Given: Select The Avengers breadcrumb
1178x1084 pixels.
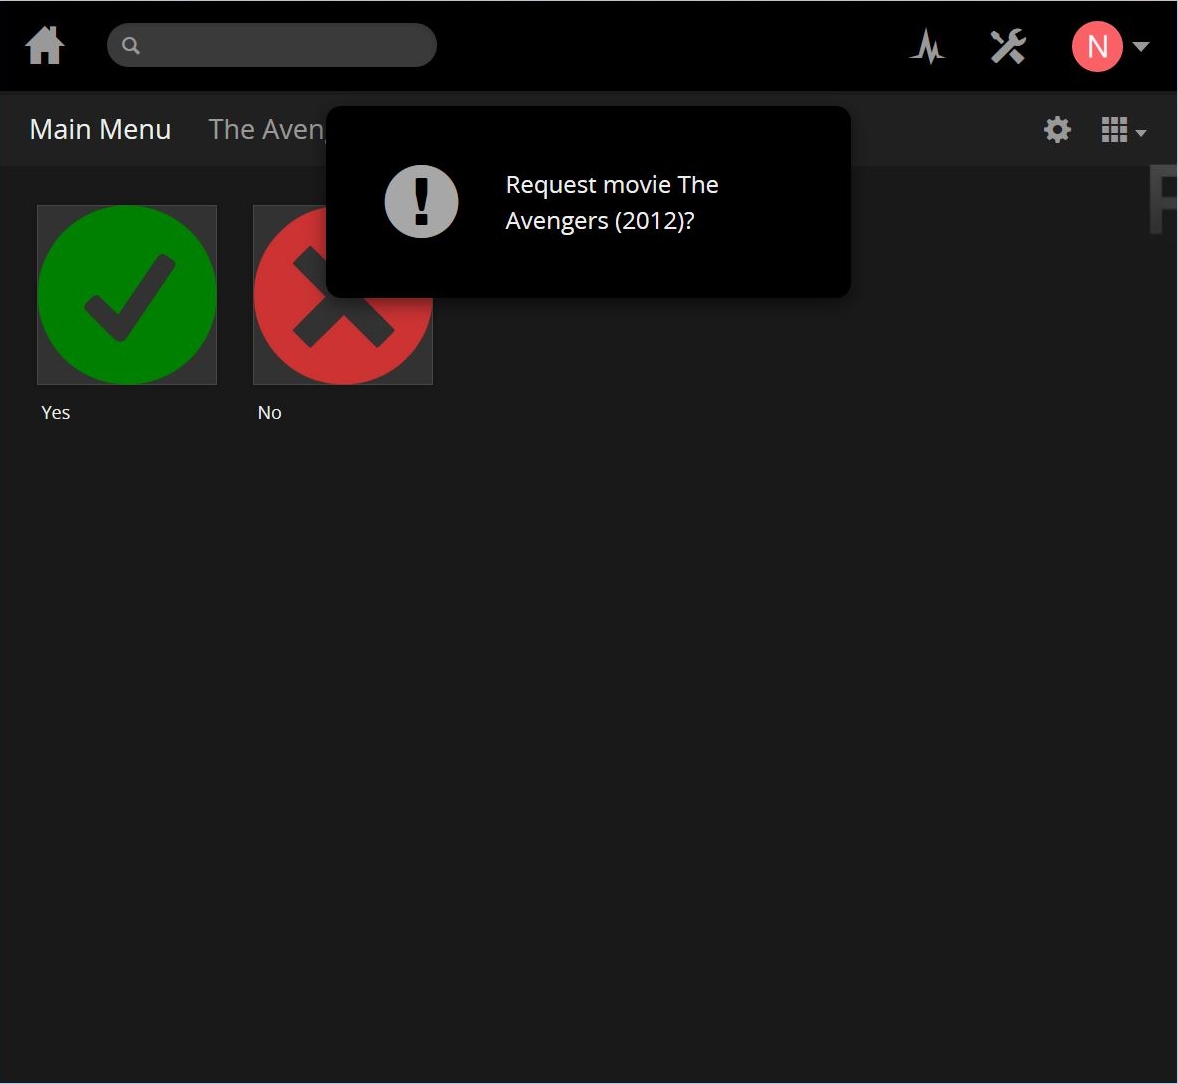Looking at the screenshot, I should pos(267,129).
